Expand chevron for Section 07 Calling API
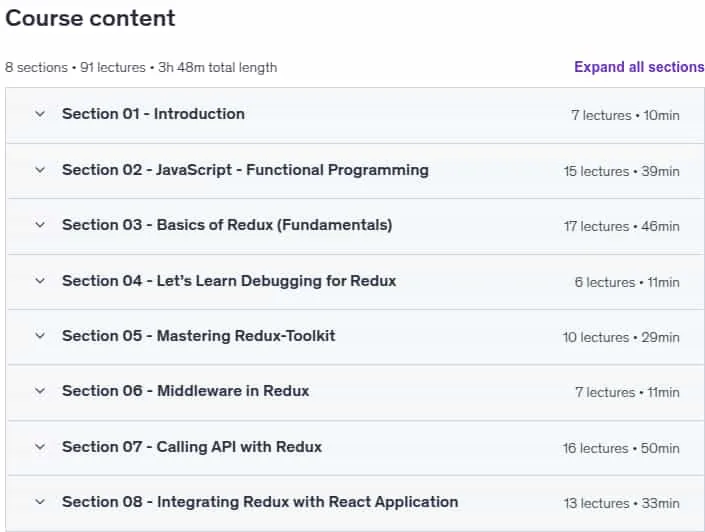 (x=40, y=447)
